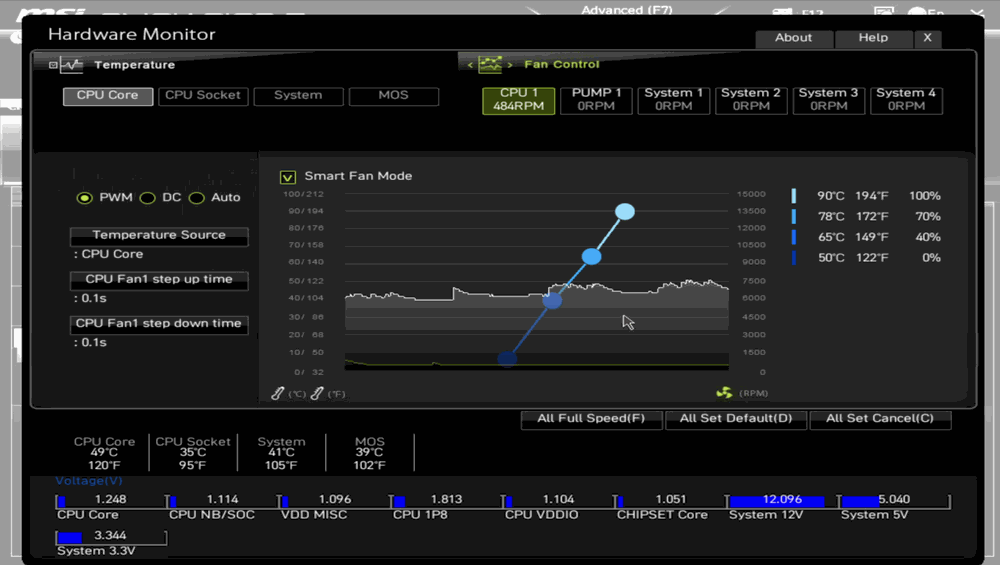The width and height of the screenshot is (1000, 565).
Task: Click the Temperature waveform icon
Action: 70,65
